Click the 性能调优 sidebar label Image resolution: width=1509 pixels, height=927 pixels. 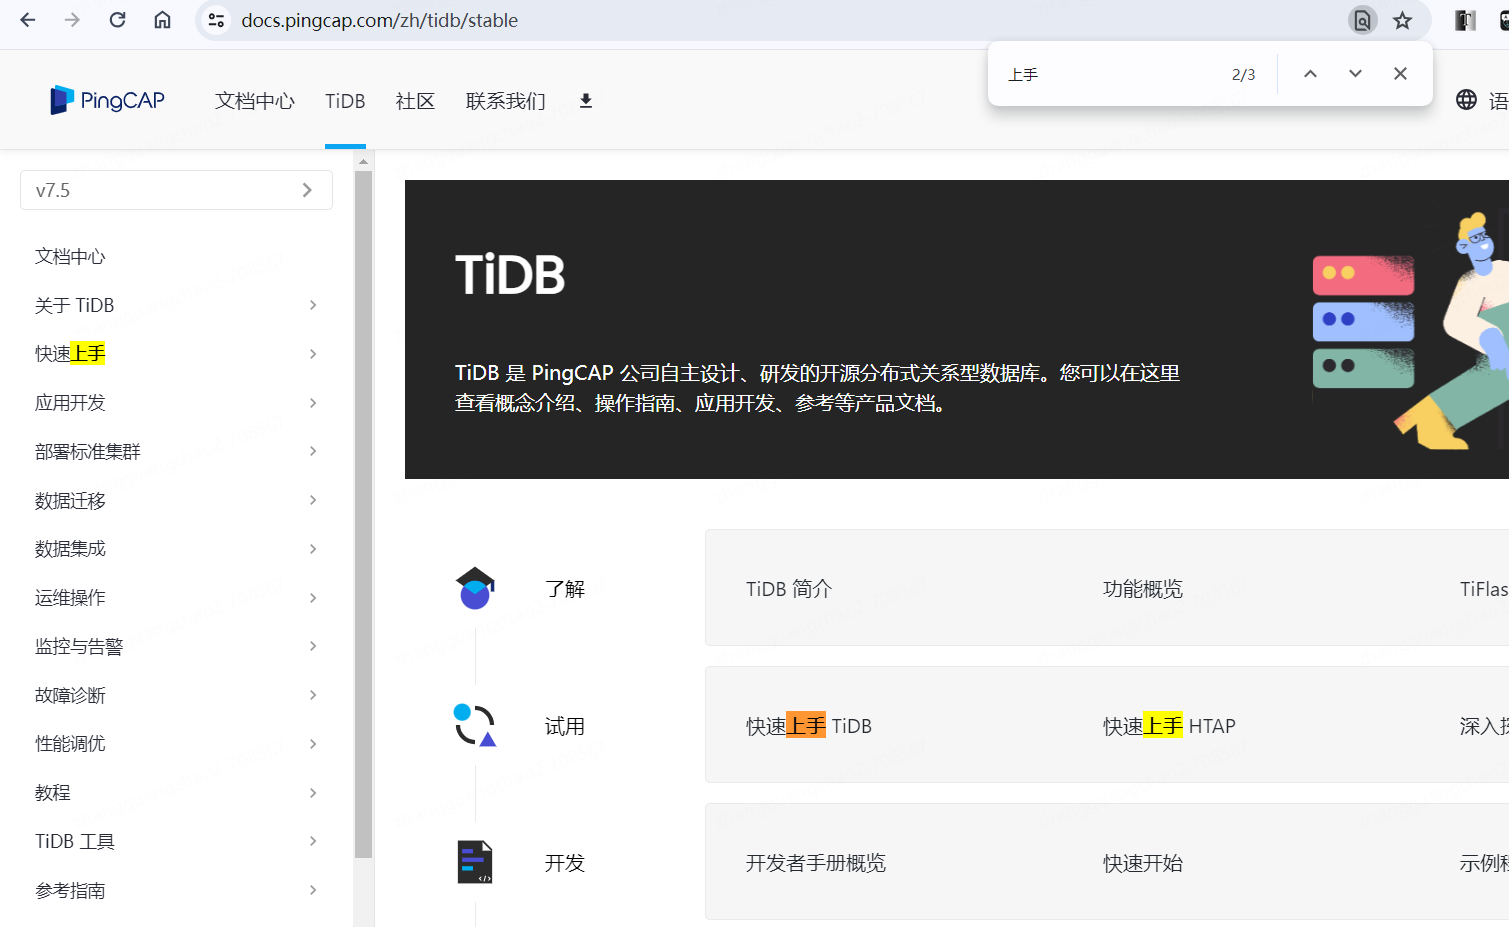70,744
